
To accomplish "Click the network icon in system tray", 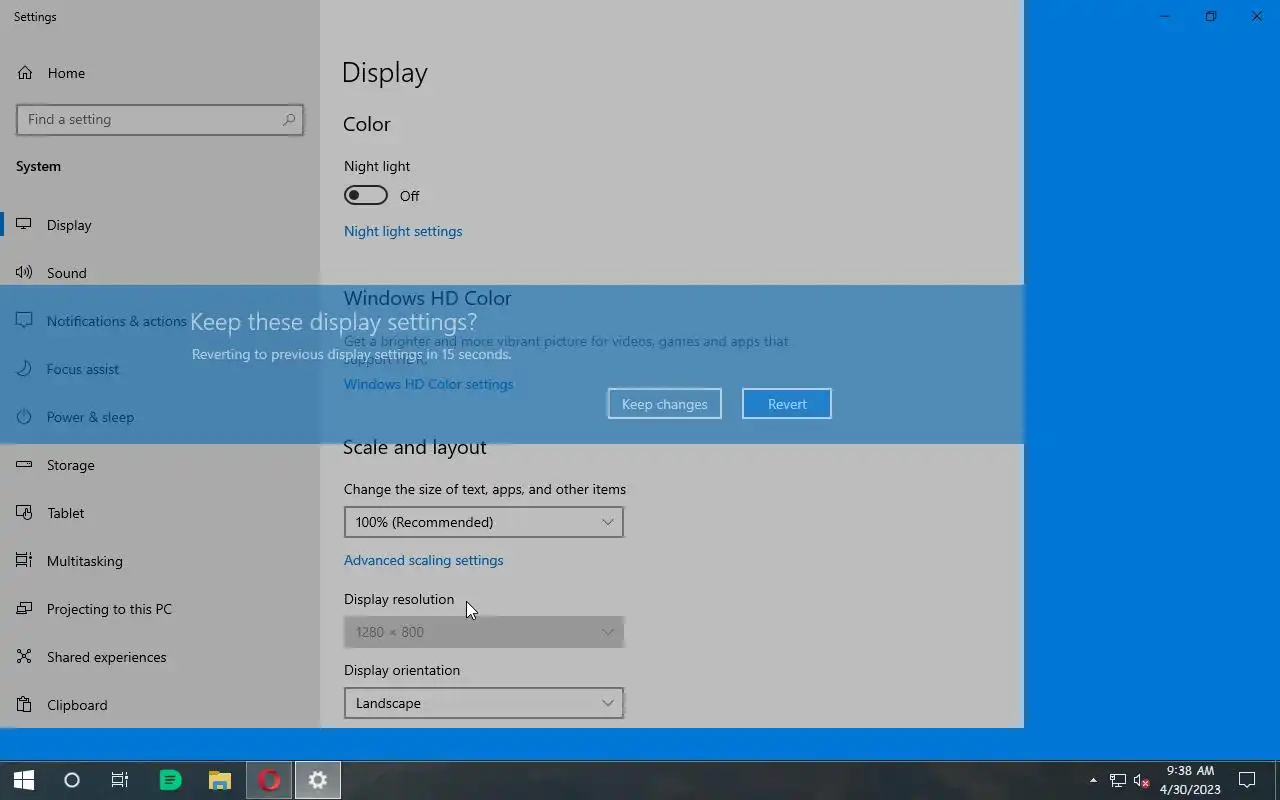I will tap(1118, 780).
